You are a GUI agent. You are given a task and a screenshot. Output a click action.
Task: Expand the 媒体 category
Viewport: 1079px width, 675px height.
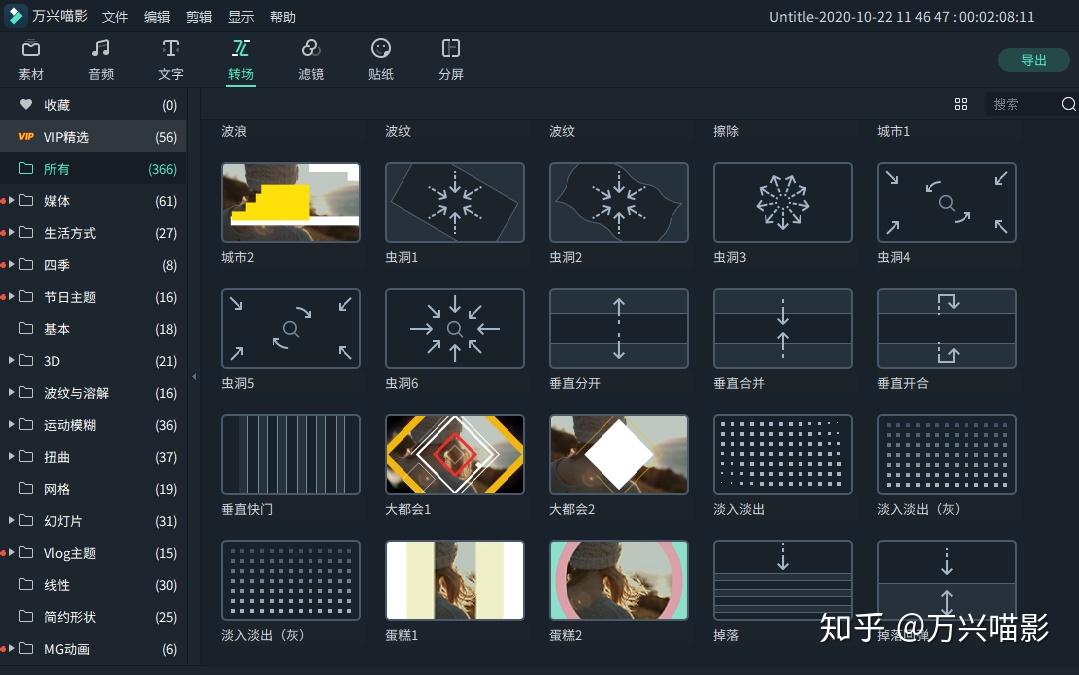coord(11,201)
